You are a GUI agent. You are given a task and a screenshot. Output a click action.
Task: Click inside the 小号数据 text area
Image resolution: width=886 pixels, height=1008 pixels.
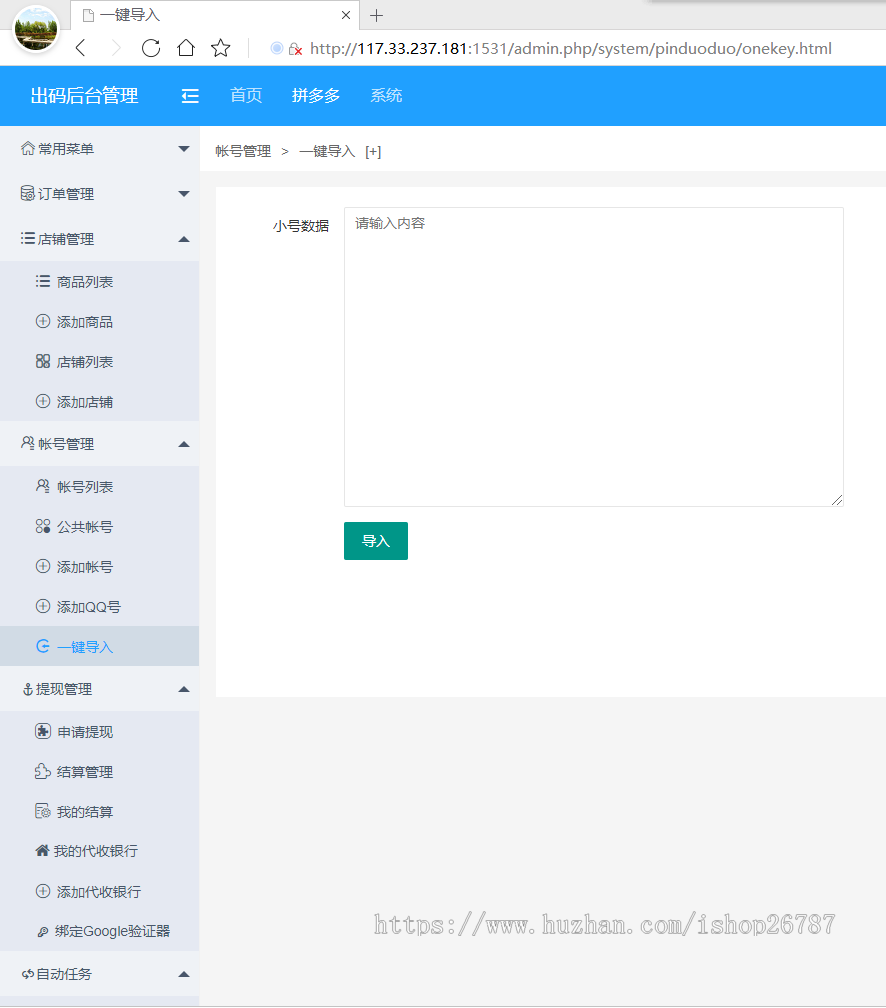coord(593,355)
